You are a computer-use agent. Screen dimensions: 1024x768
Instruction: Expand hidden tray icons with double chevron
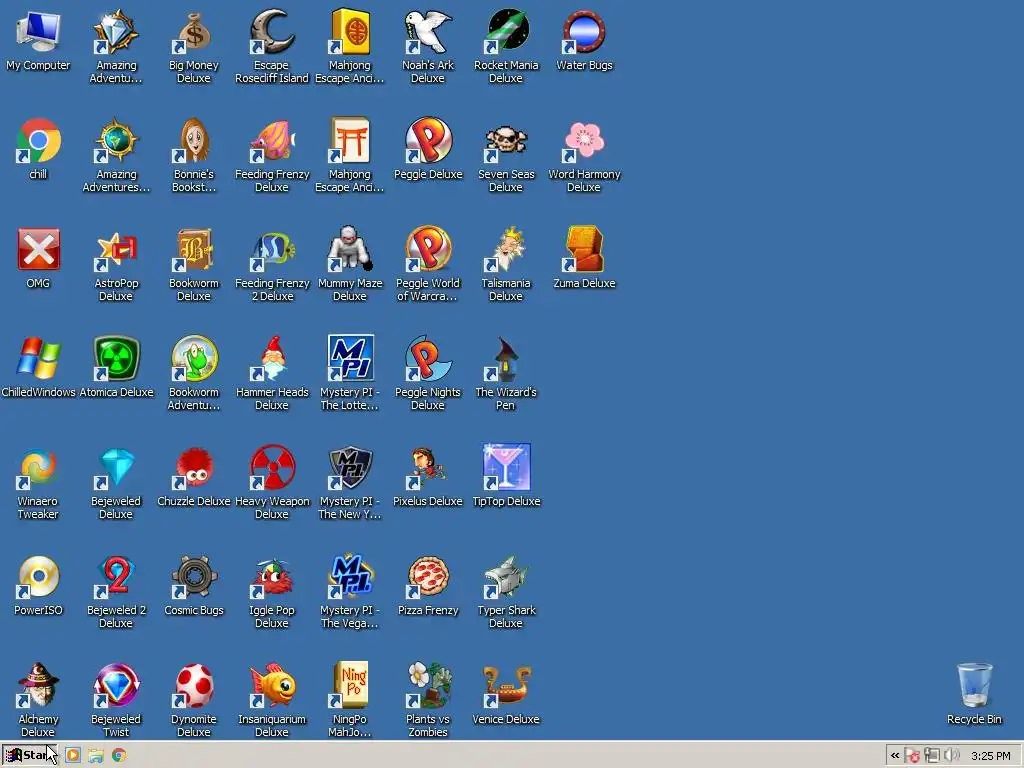coord(895,756)
